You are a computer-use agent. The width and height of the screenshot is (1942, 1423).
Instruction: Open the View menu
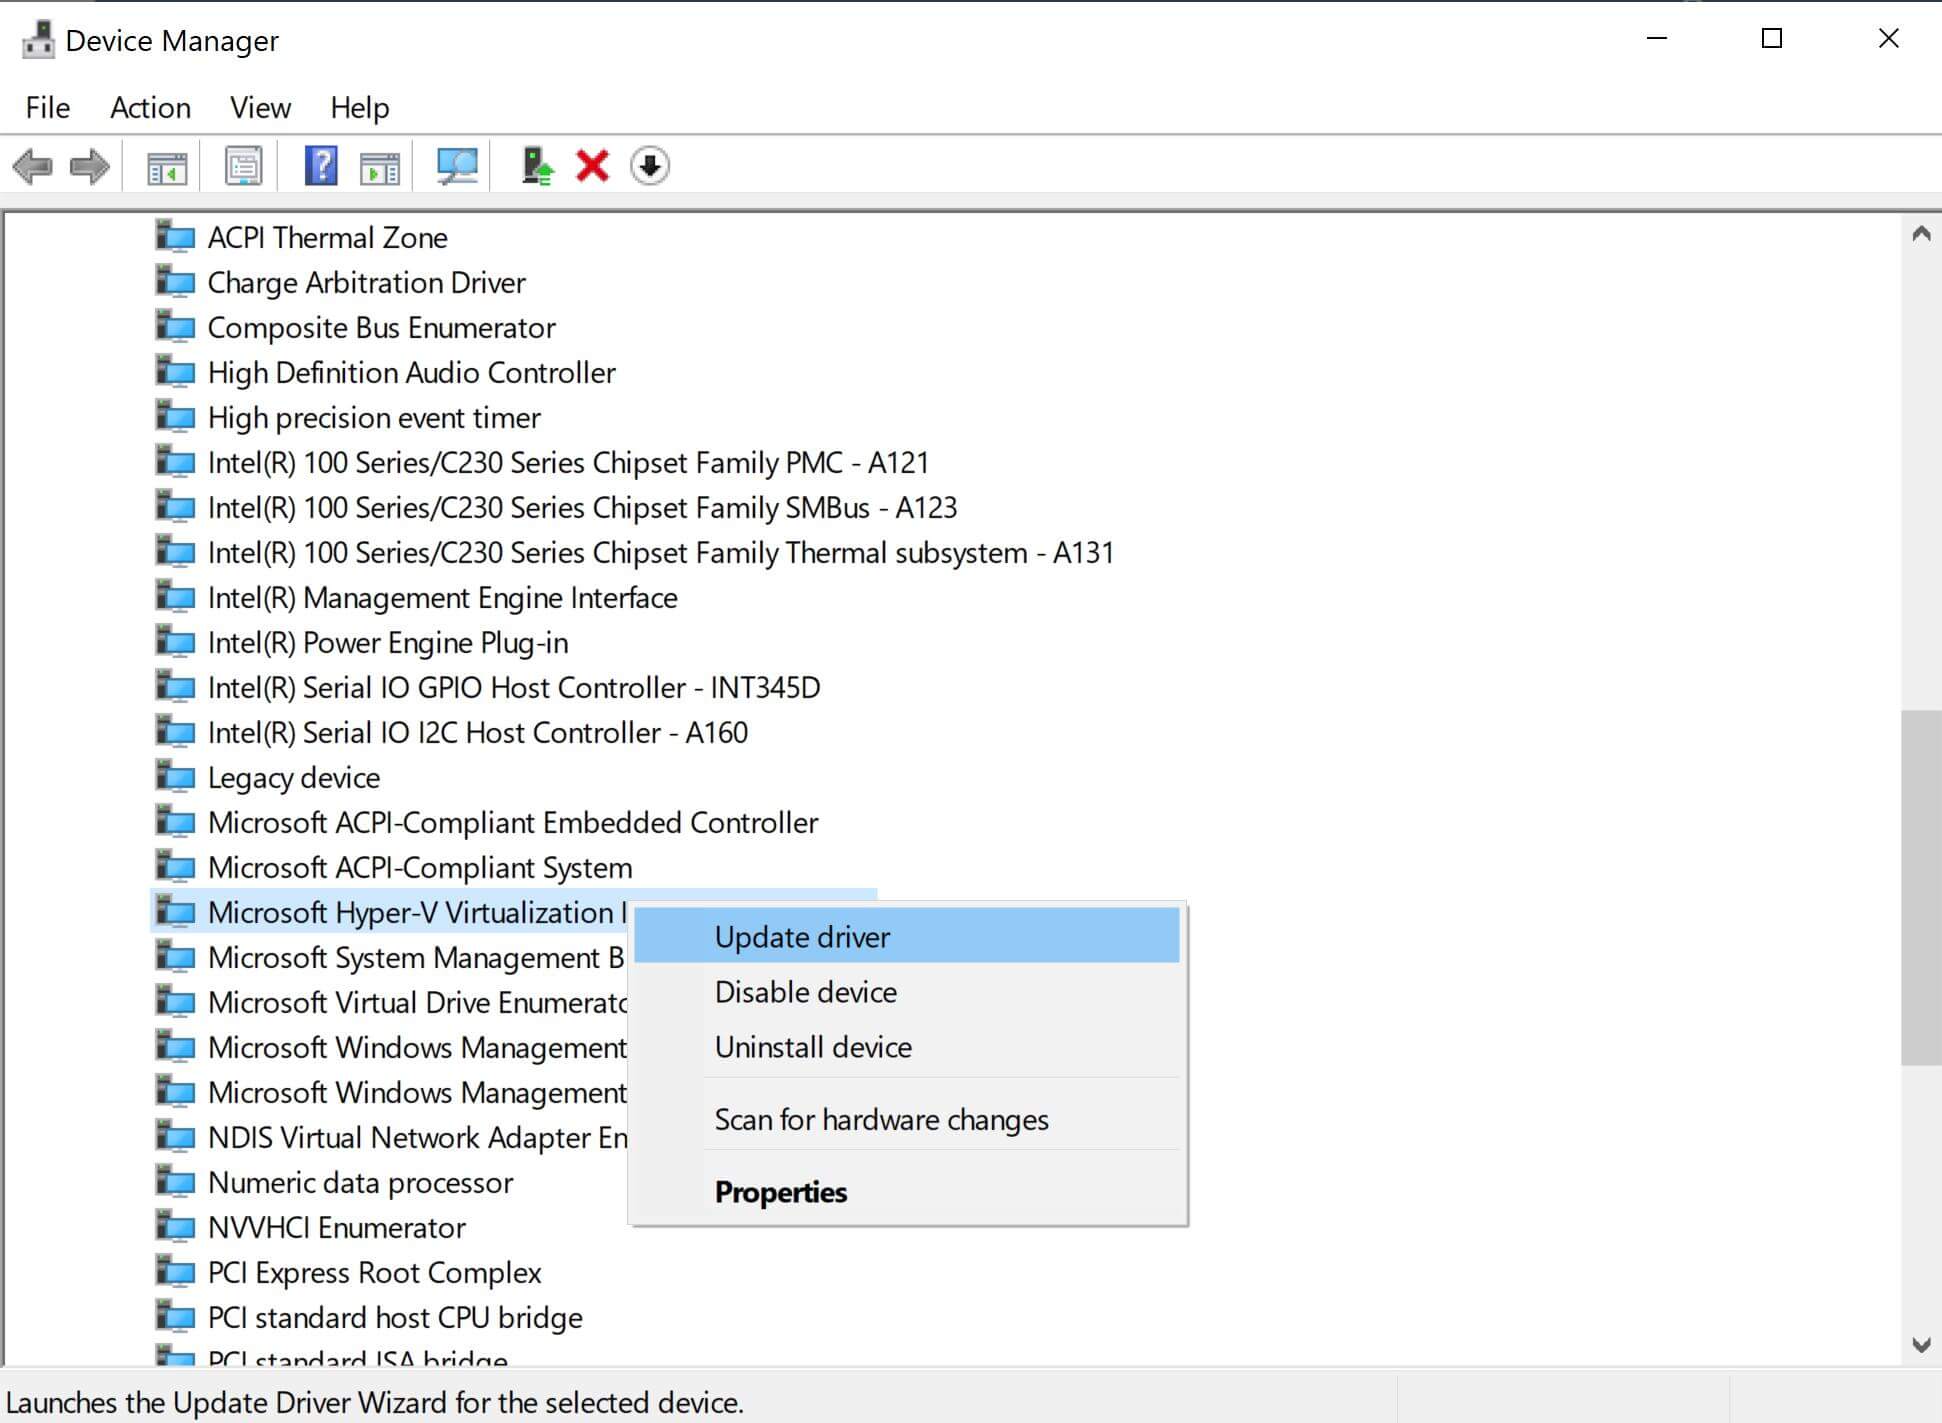point(260,107)
